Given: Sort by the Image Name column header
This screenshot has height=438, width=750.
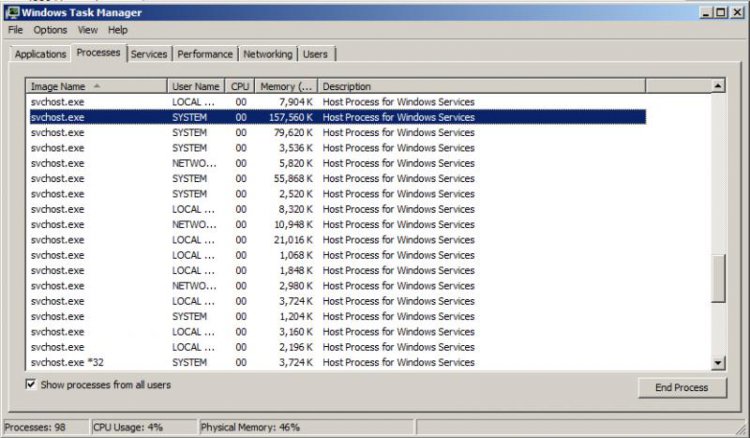Looking at the screenshot, I should [96, 87].
